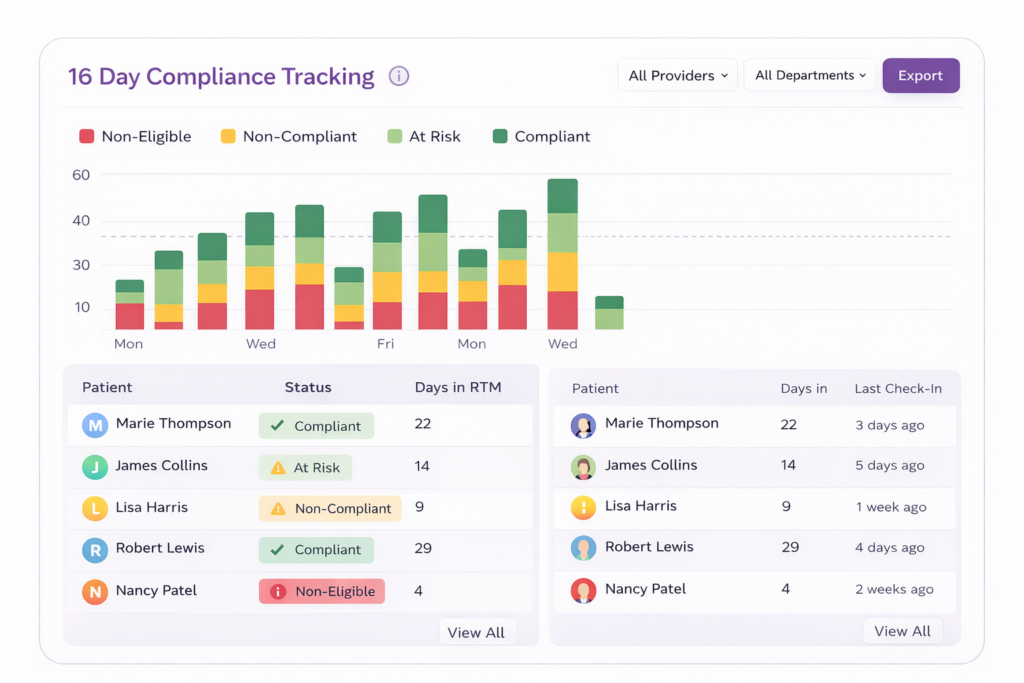Image resolution: width=1024 pixels, height=683 pixels.
Task: Click Lisa Harris' yellow 'L' avatar
Action: tap(95, 508)
